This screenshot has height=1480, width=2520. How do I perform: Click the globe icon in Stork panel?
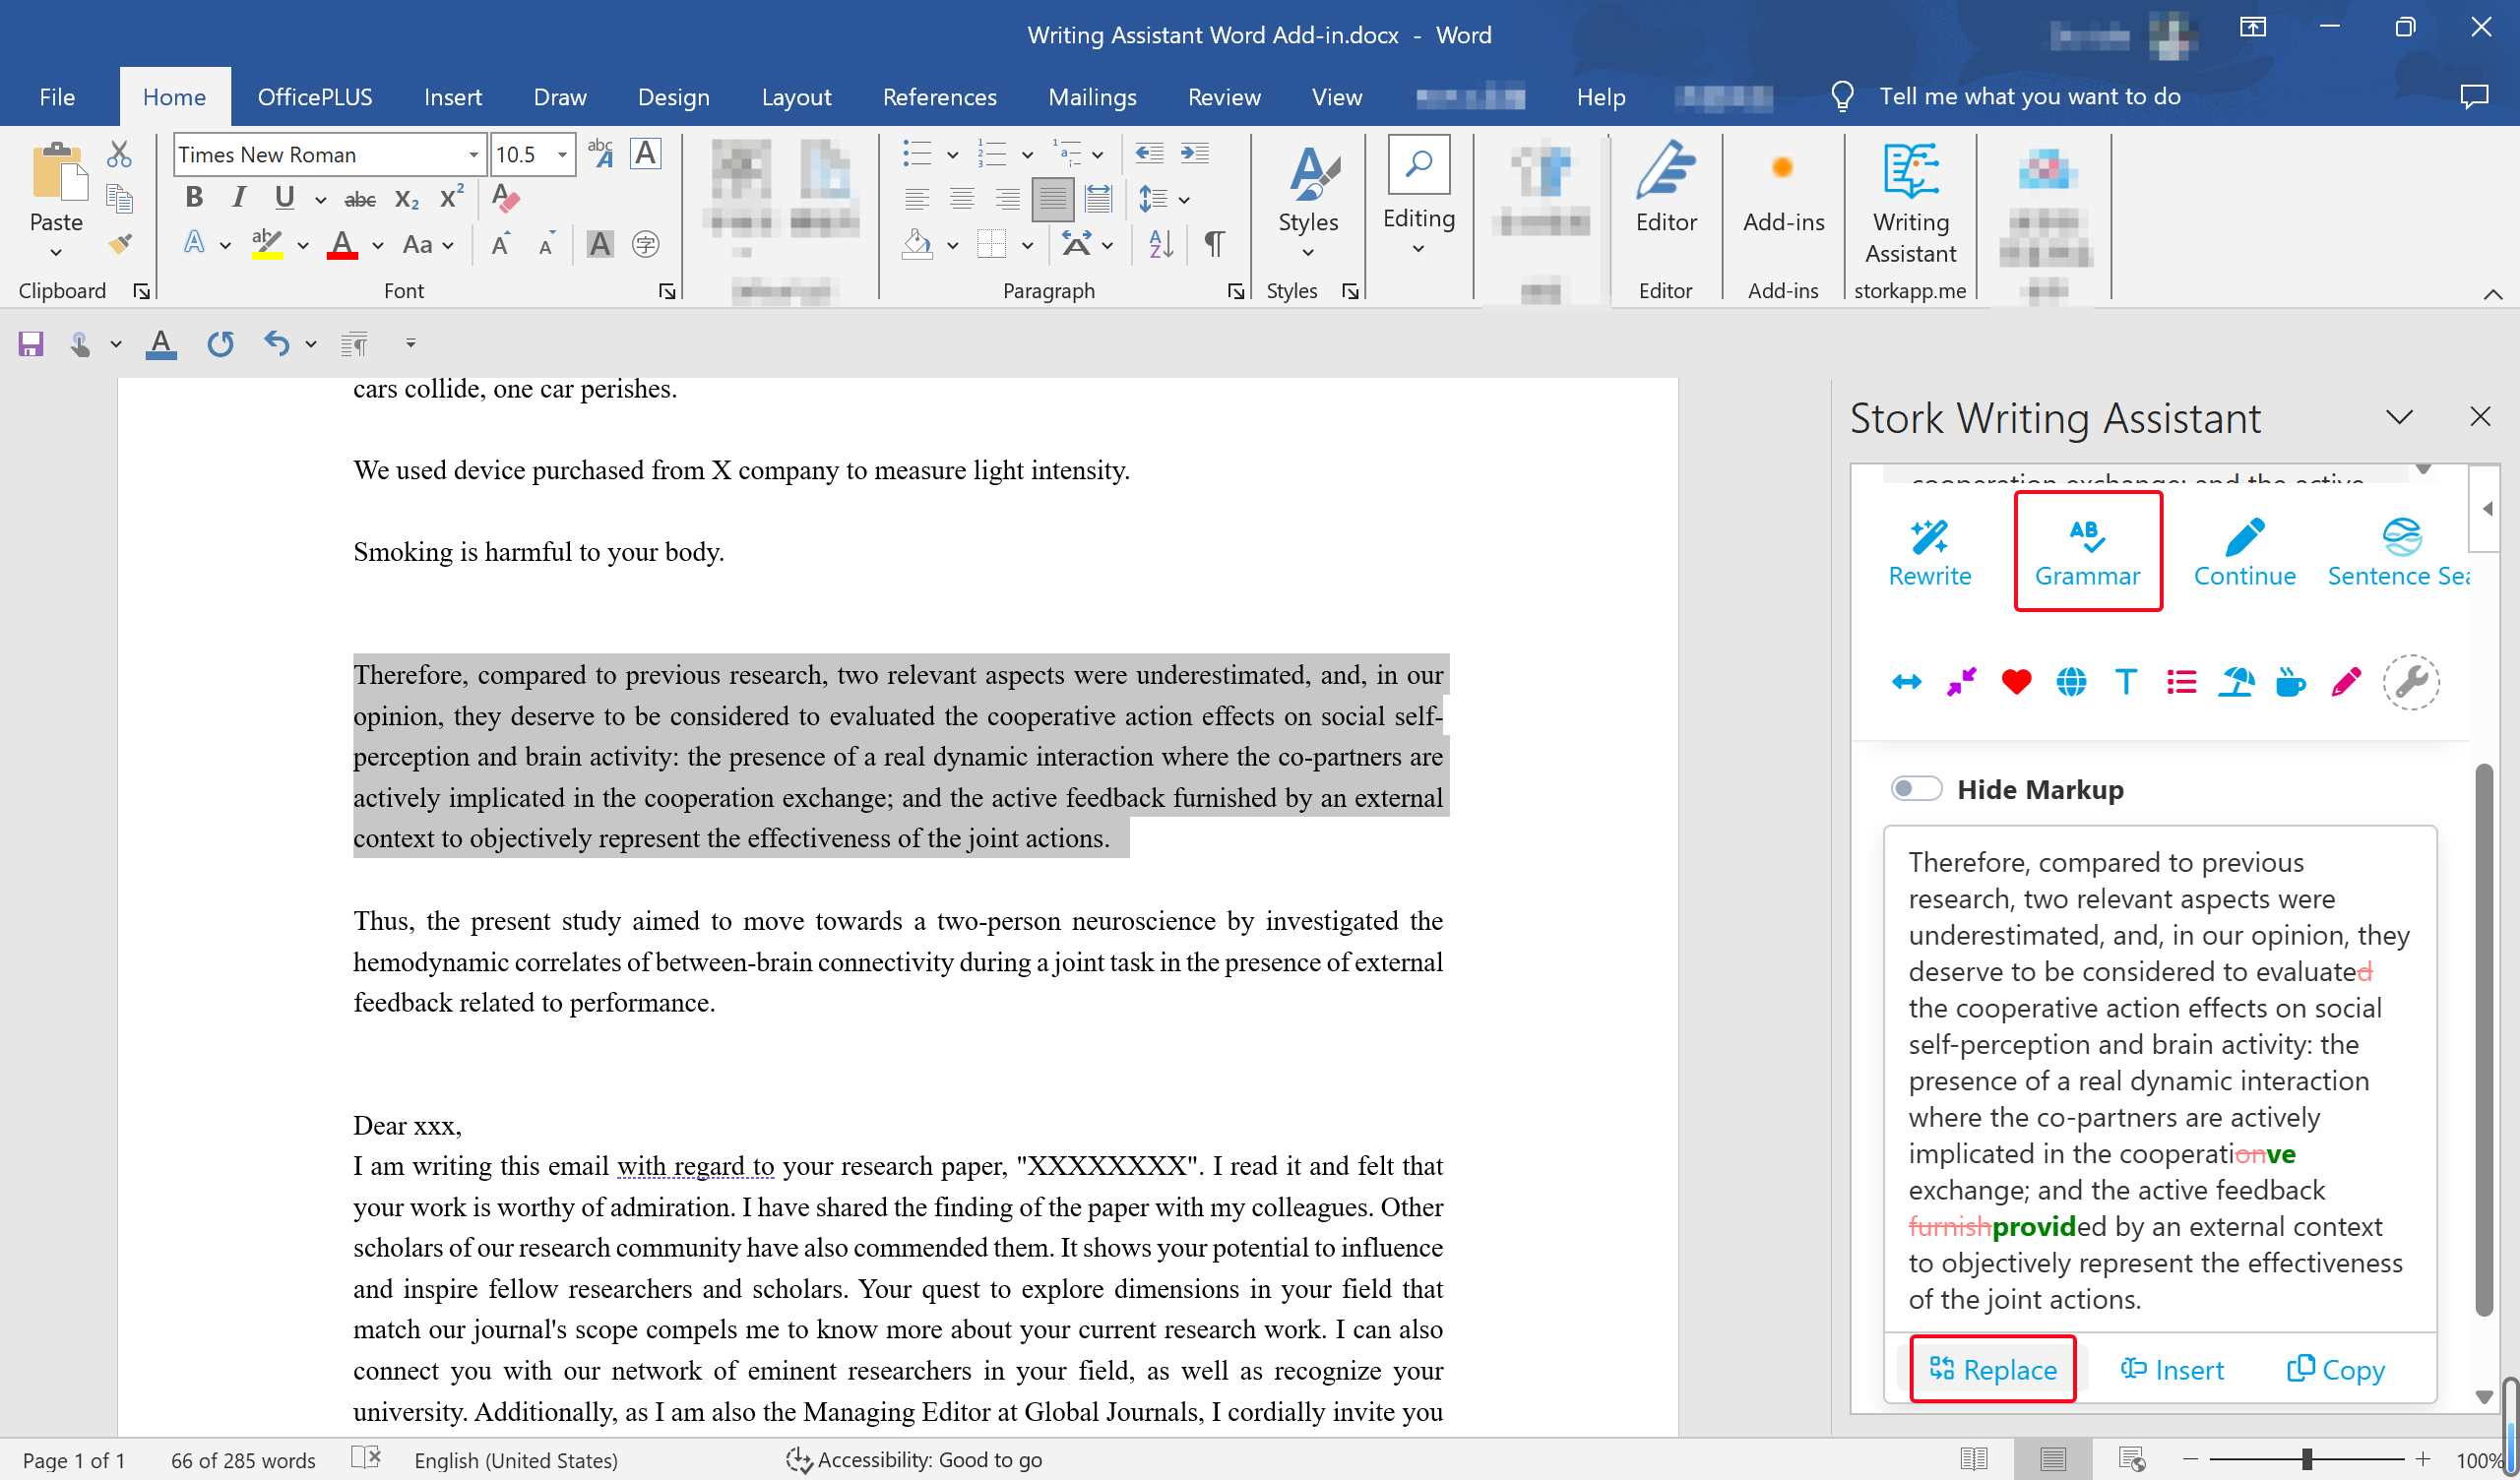click(2071, 682)
